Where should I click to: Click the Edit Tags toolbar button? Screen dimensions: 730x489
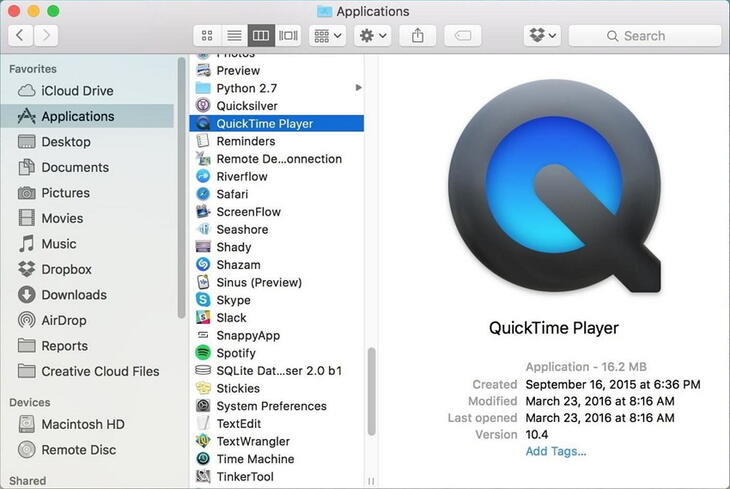point(463,36)
